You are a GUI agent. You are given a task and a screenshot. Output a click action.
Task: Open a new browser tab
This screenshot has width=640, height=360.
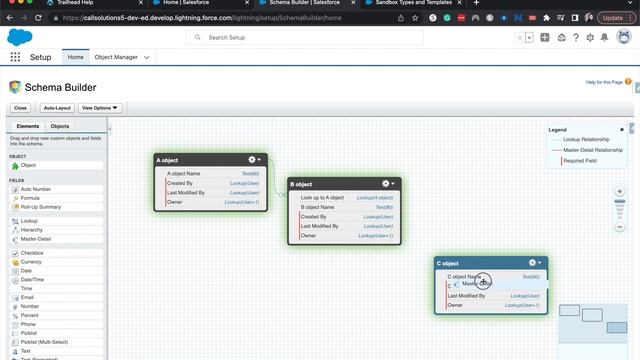point(476,3)
